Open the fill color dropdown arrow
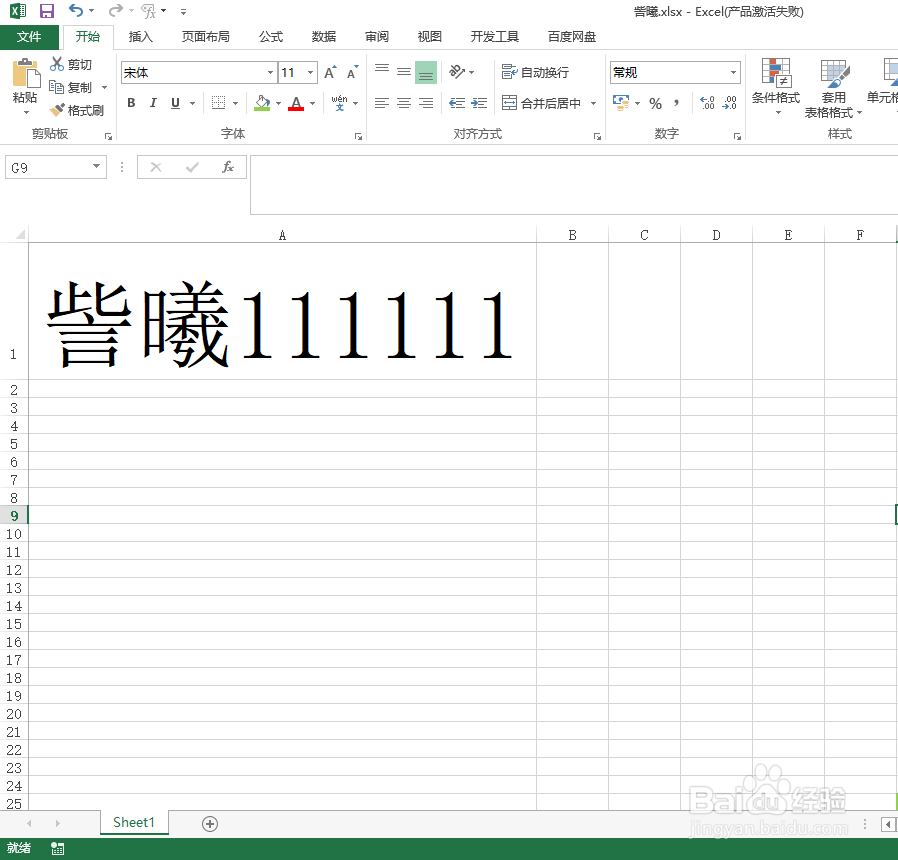This screenshot has height=860, width=898. (x=279, y=103)
